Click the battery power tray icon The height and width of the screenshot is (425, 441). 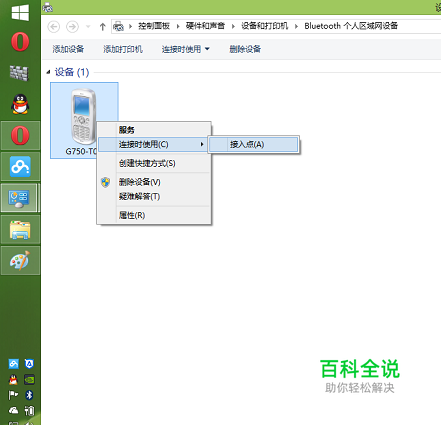pyautogui.click(x=29, y=410)
